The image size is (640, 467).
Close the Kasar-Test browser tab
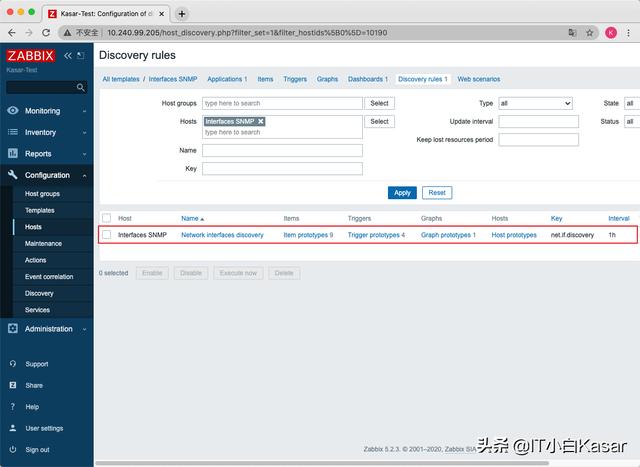(162, 14)
